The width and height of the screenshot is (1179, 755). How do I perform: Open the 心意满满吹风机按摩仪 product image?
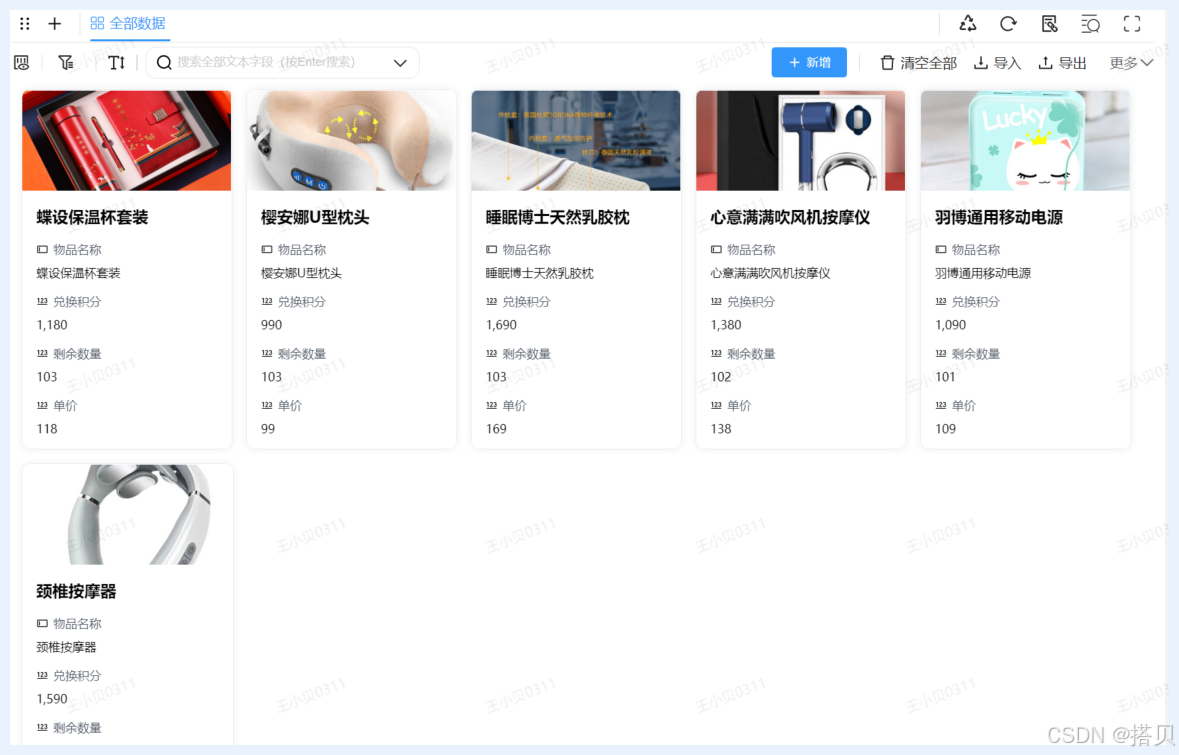click(800, 141)
